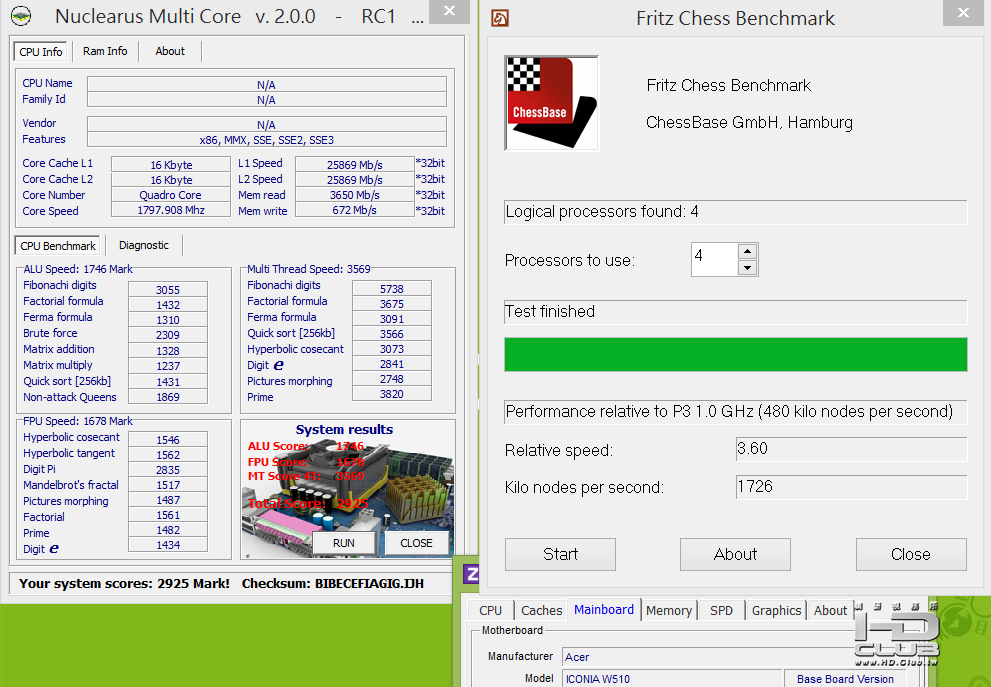The height and width of the screenshot is (687, 991).
Task: Click the Kilo nodes per second value 1726
Action: (851, 487)
